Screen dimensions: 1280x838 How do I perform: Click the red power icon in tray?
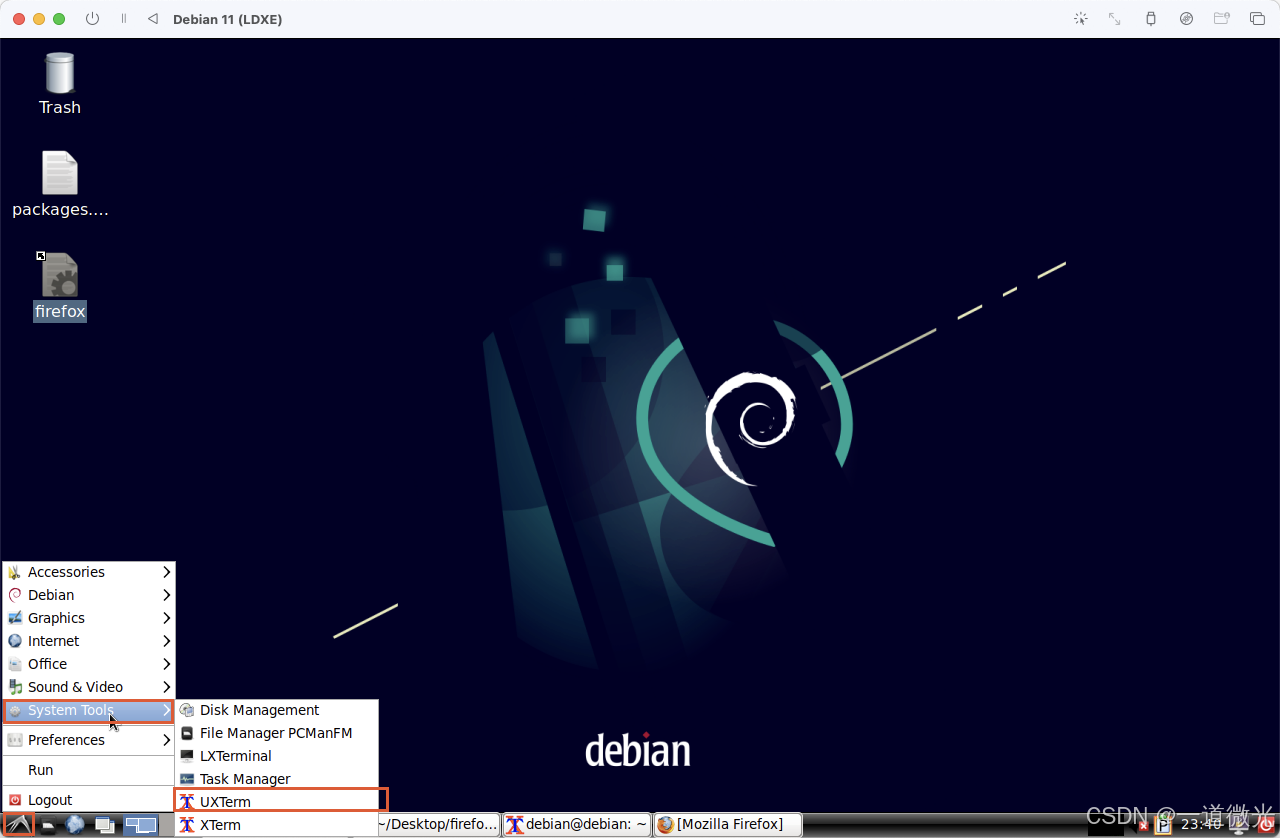point(1266,825)
